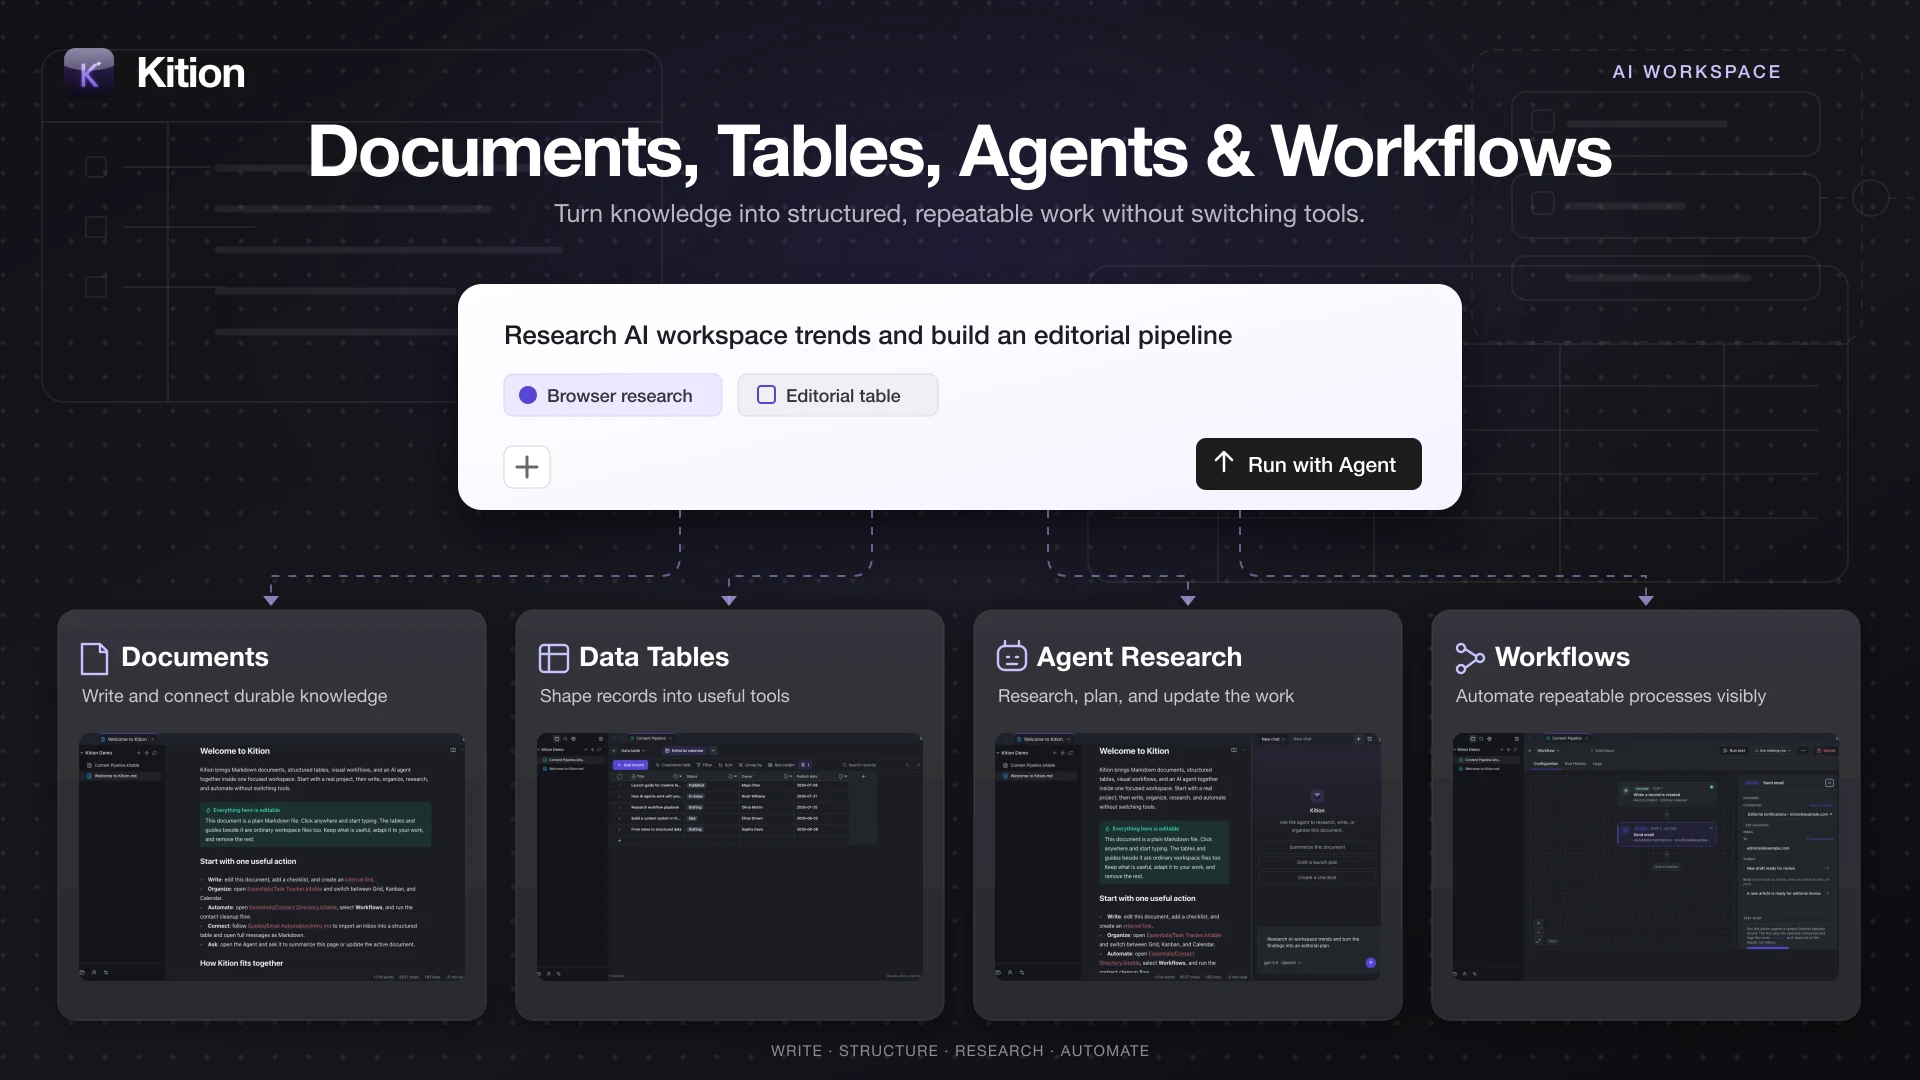This screenshot has width=1920, height=1080.
Task: Click the Workflows branch icon
Action: click(x=1469, y=658)
